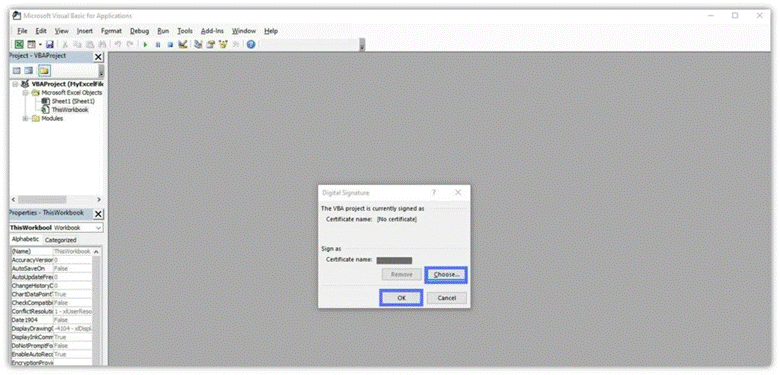
Task: Click the Save floppy disk icon
Action: pyautogui.click(x=50, y=44)
